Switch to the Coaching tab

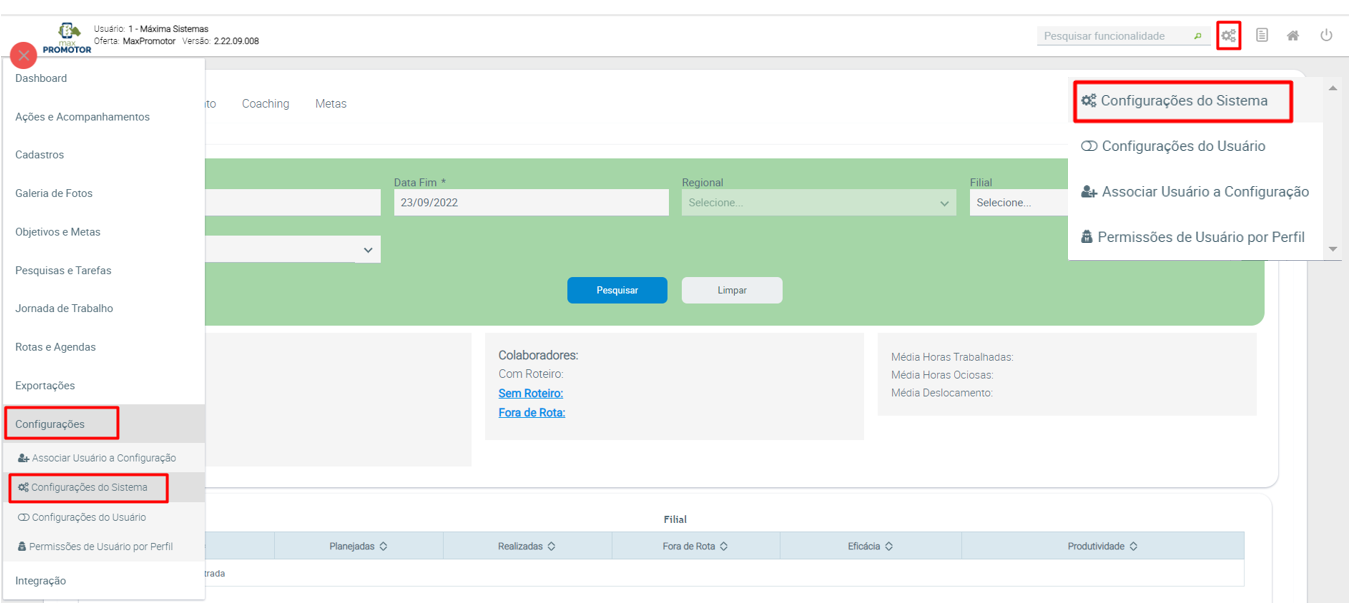(265, 104)
